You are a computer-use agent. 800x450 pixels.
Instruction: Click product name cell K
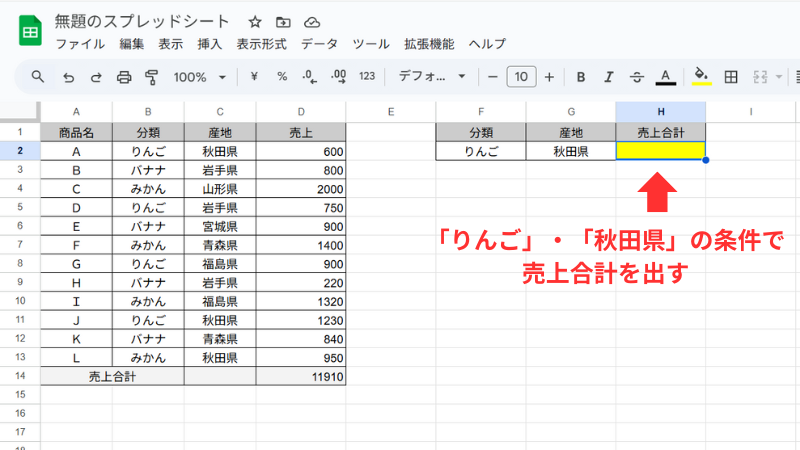point(76,339)
